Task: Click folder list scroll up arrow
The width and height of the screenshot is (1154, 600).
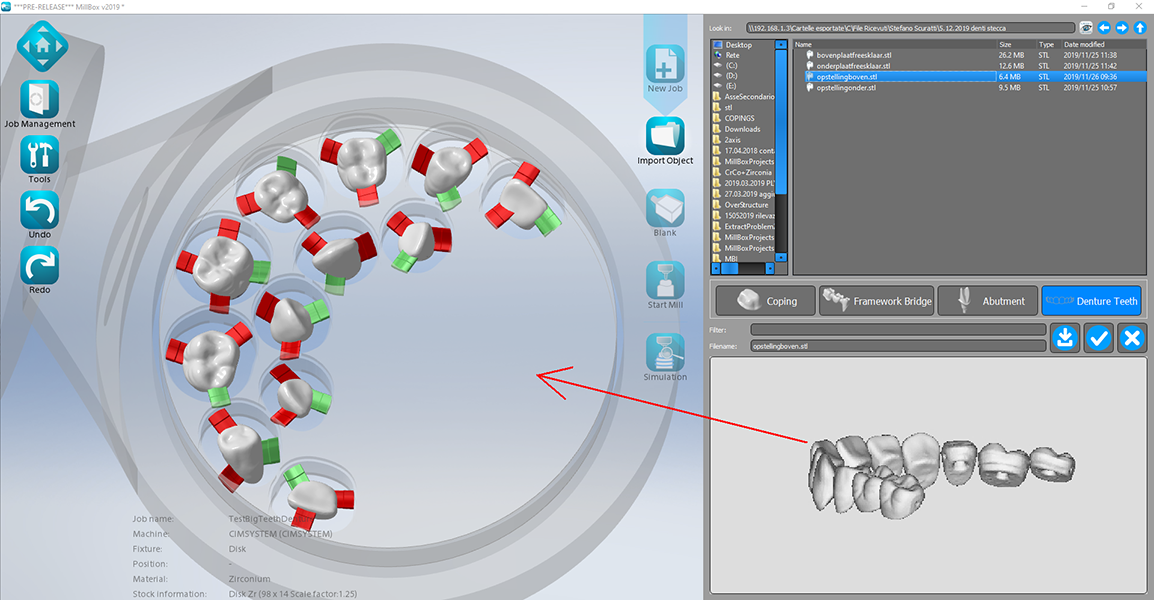Action: click(x=781, y=45)
